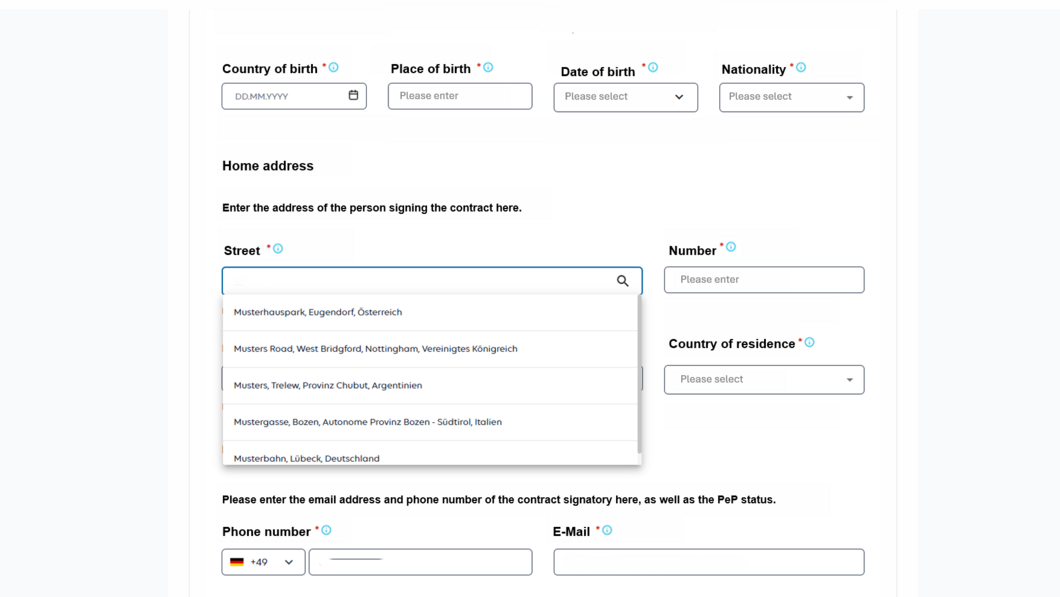Click info icon beside Number label
1060x597 pixels.
(731, 247)
